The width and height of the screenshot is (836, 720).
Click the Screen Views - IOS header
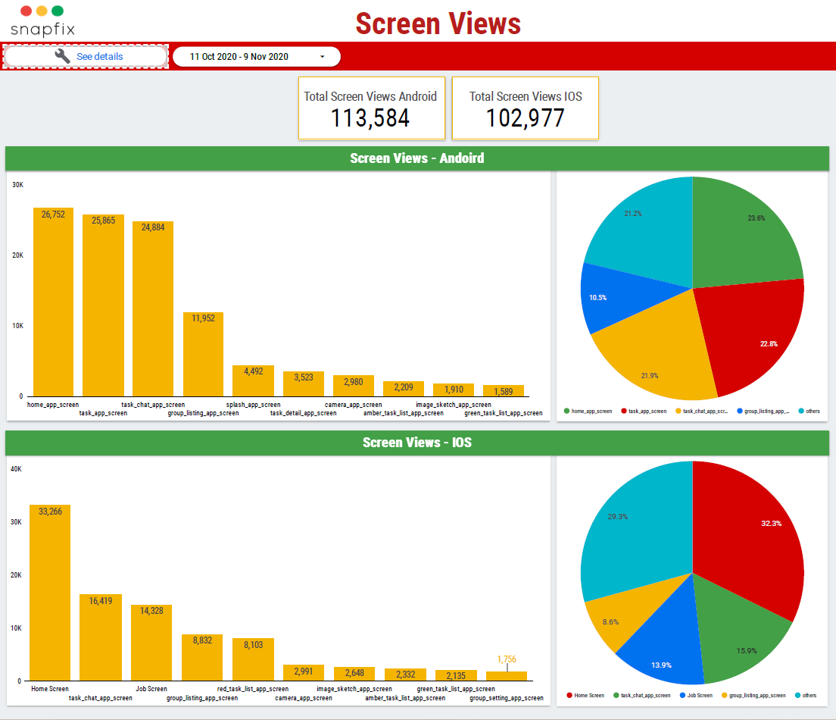click(417, 443)
